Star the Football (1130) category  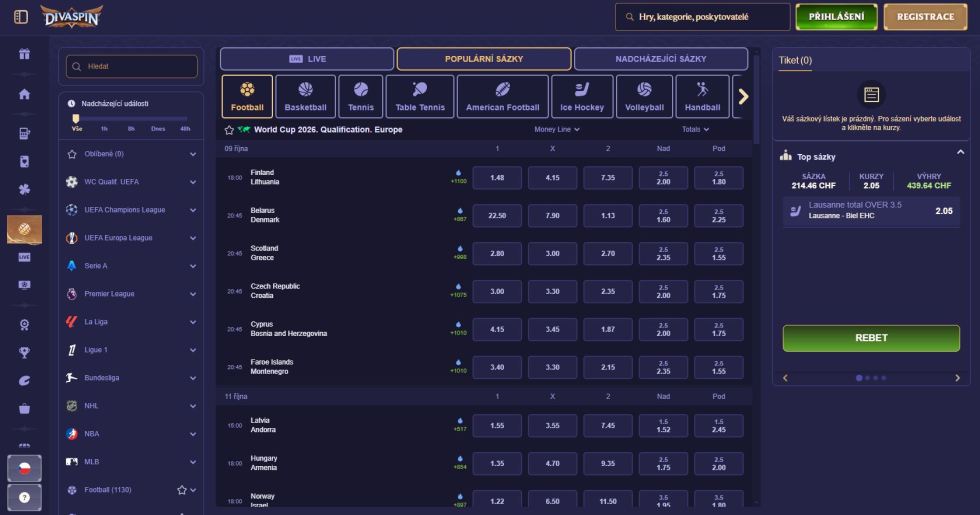181,490
